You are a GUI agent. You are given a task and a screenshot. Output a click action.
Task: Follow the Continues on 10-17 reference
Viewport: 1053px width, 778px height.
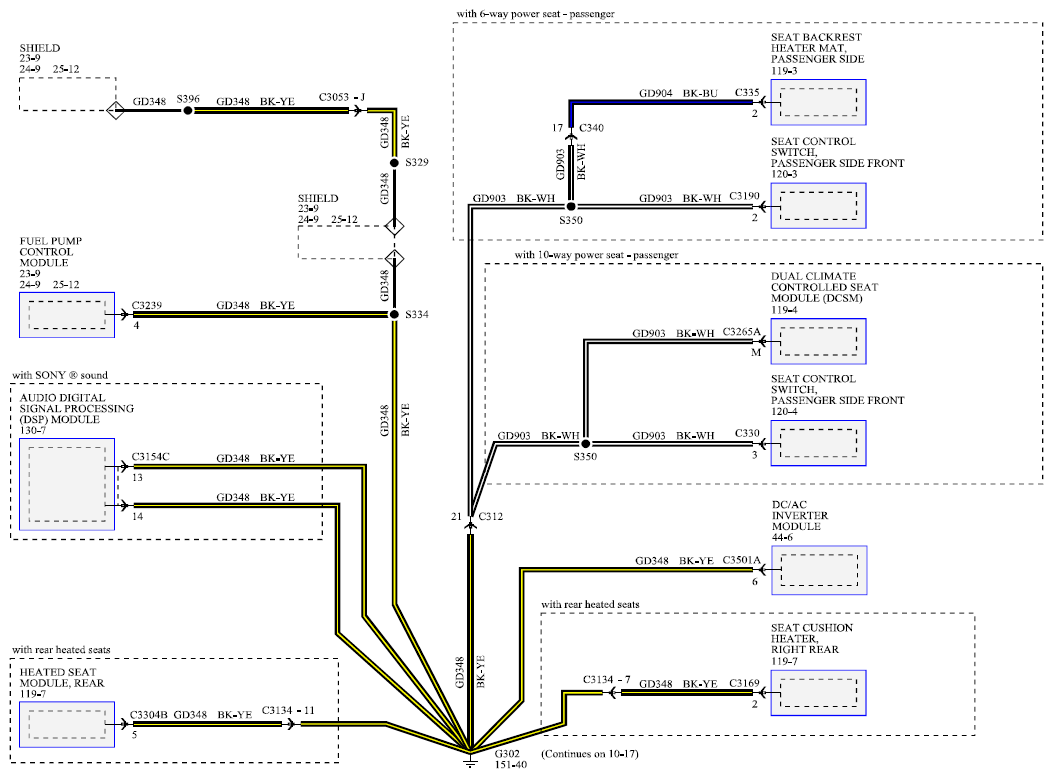(590, 754)
